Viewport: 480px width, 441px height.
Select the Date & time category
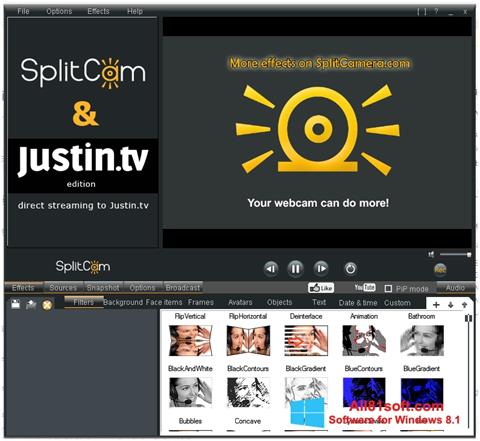click(x=358, y=303)
